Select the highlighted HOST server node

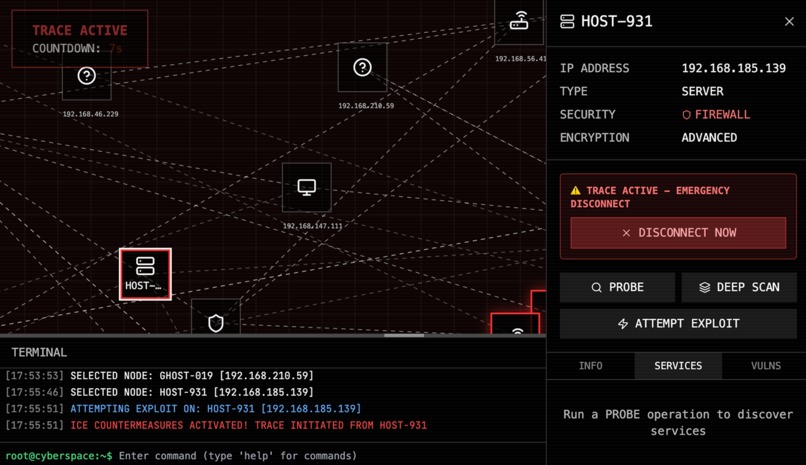pyautogui.click(x=145, y=274)
